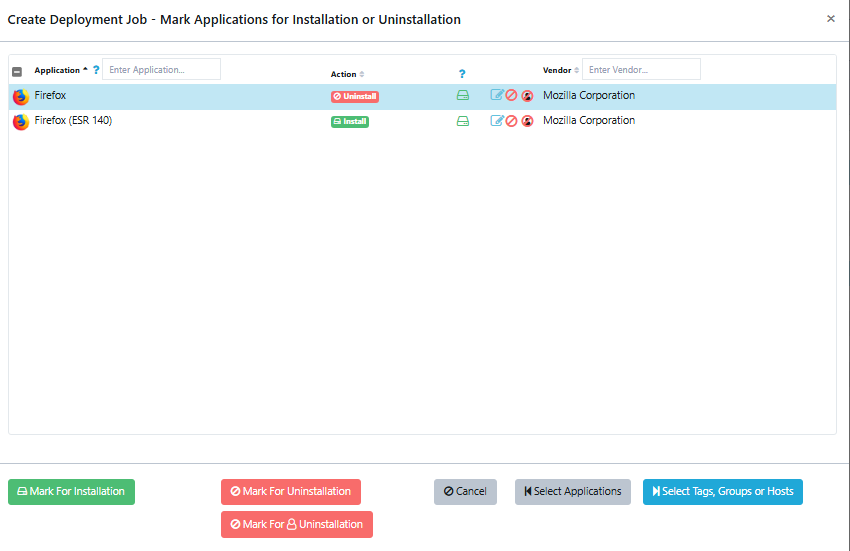The width and height of the screenshot is (850, 551).
Task: Sort the list by Application column
Action: click(57, 70)
